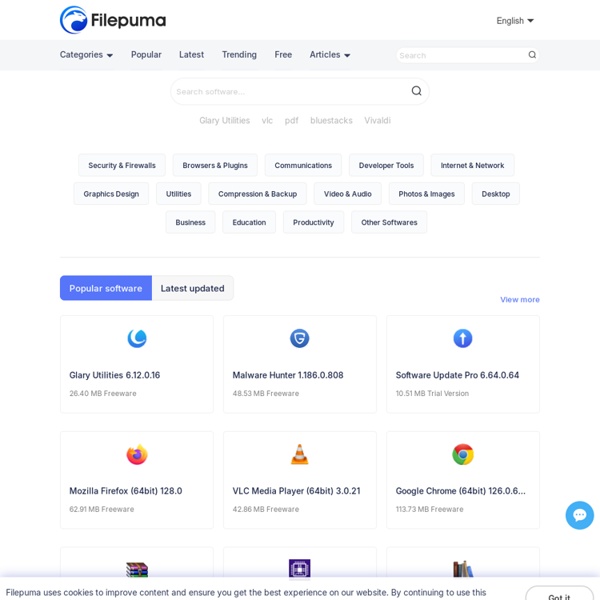Open the Security & Firewalls category
This screenshot has height=600, width=600.
122,165
